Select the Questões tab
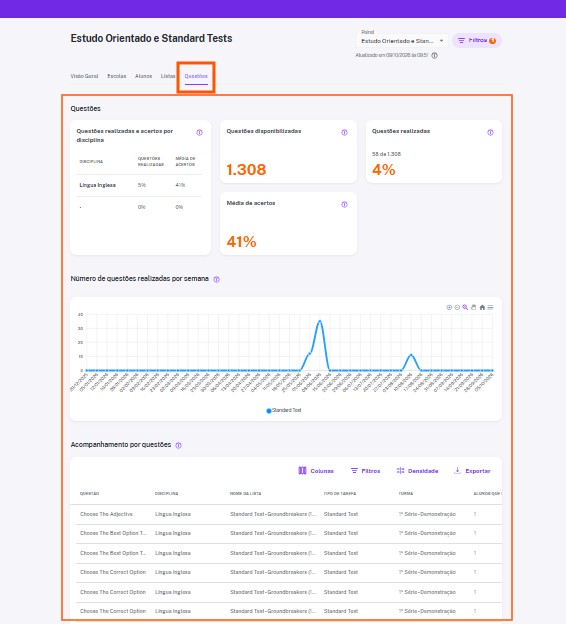 [x=196, y=76]
